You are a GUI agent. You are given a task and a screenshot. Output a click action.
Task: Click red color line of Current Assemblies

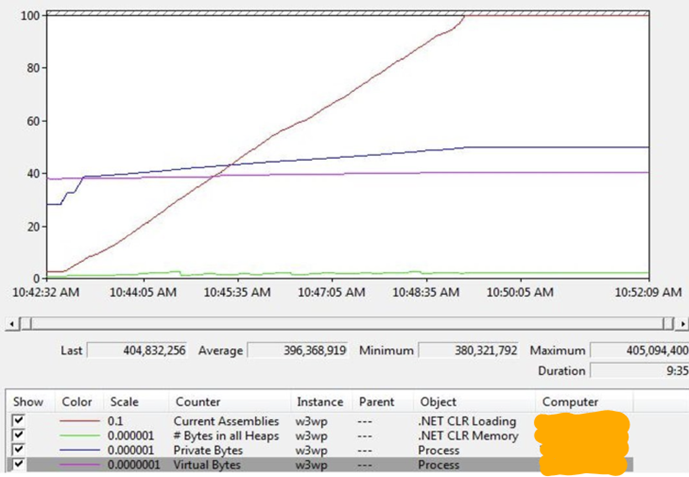pos(80,421)
